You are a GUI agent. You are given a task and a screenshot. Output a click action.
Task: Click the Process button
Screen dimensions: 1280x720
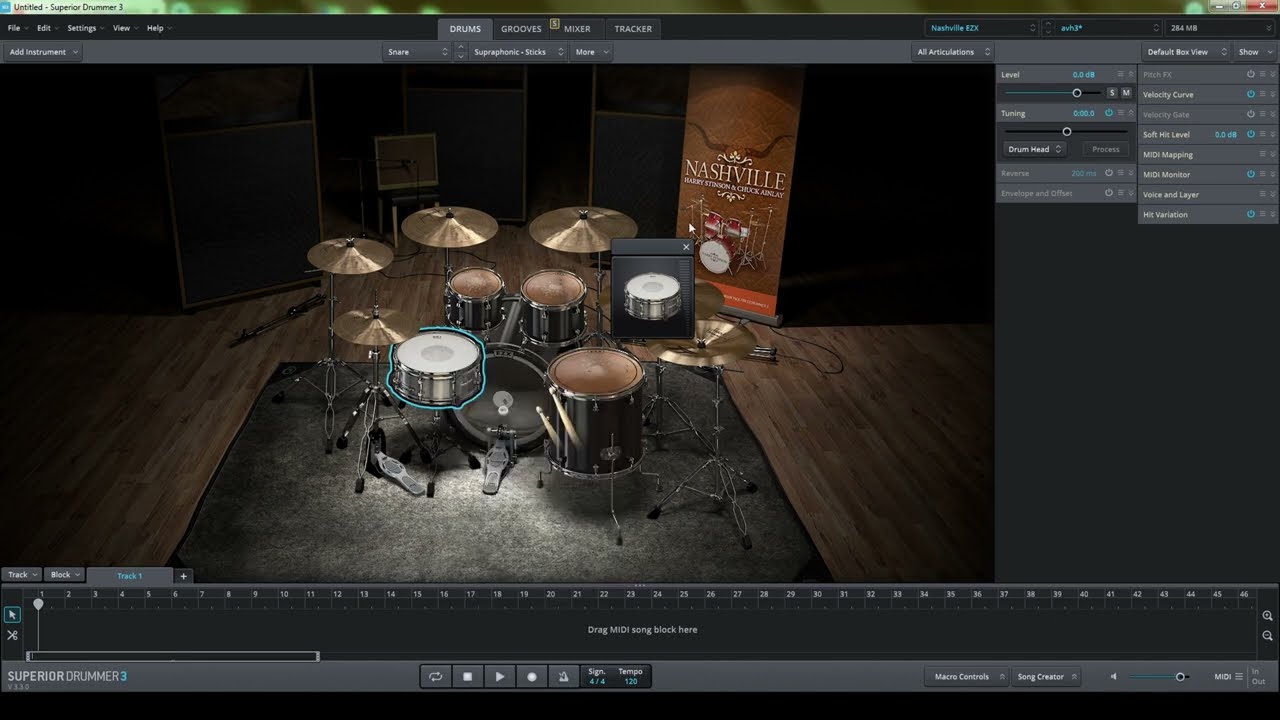click(x=1106, y=149)
